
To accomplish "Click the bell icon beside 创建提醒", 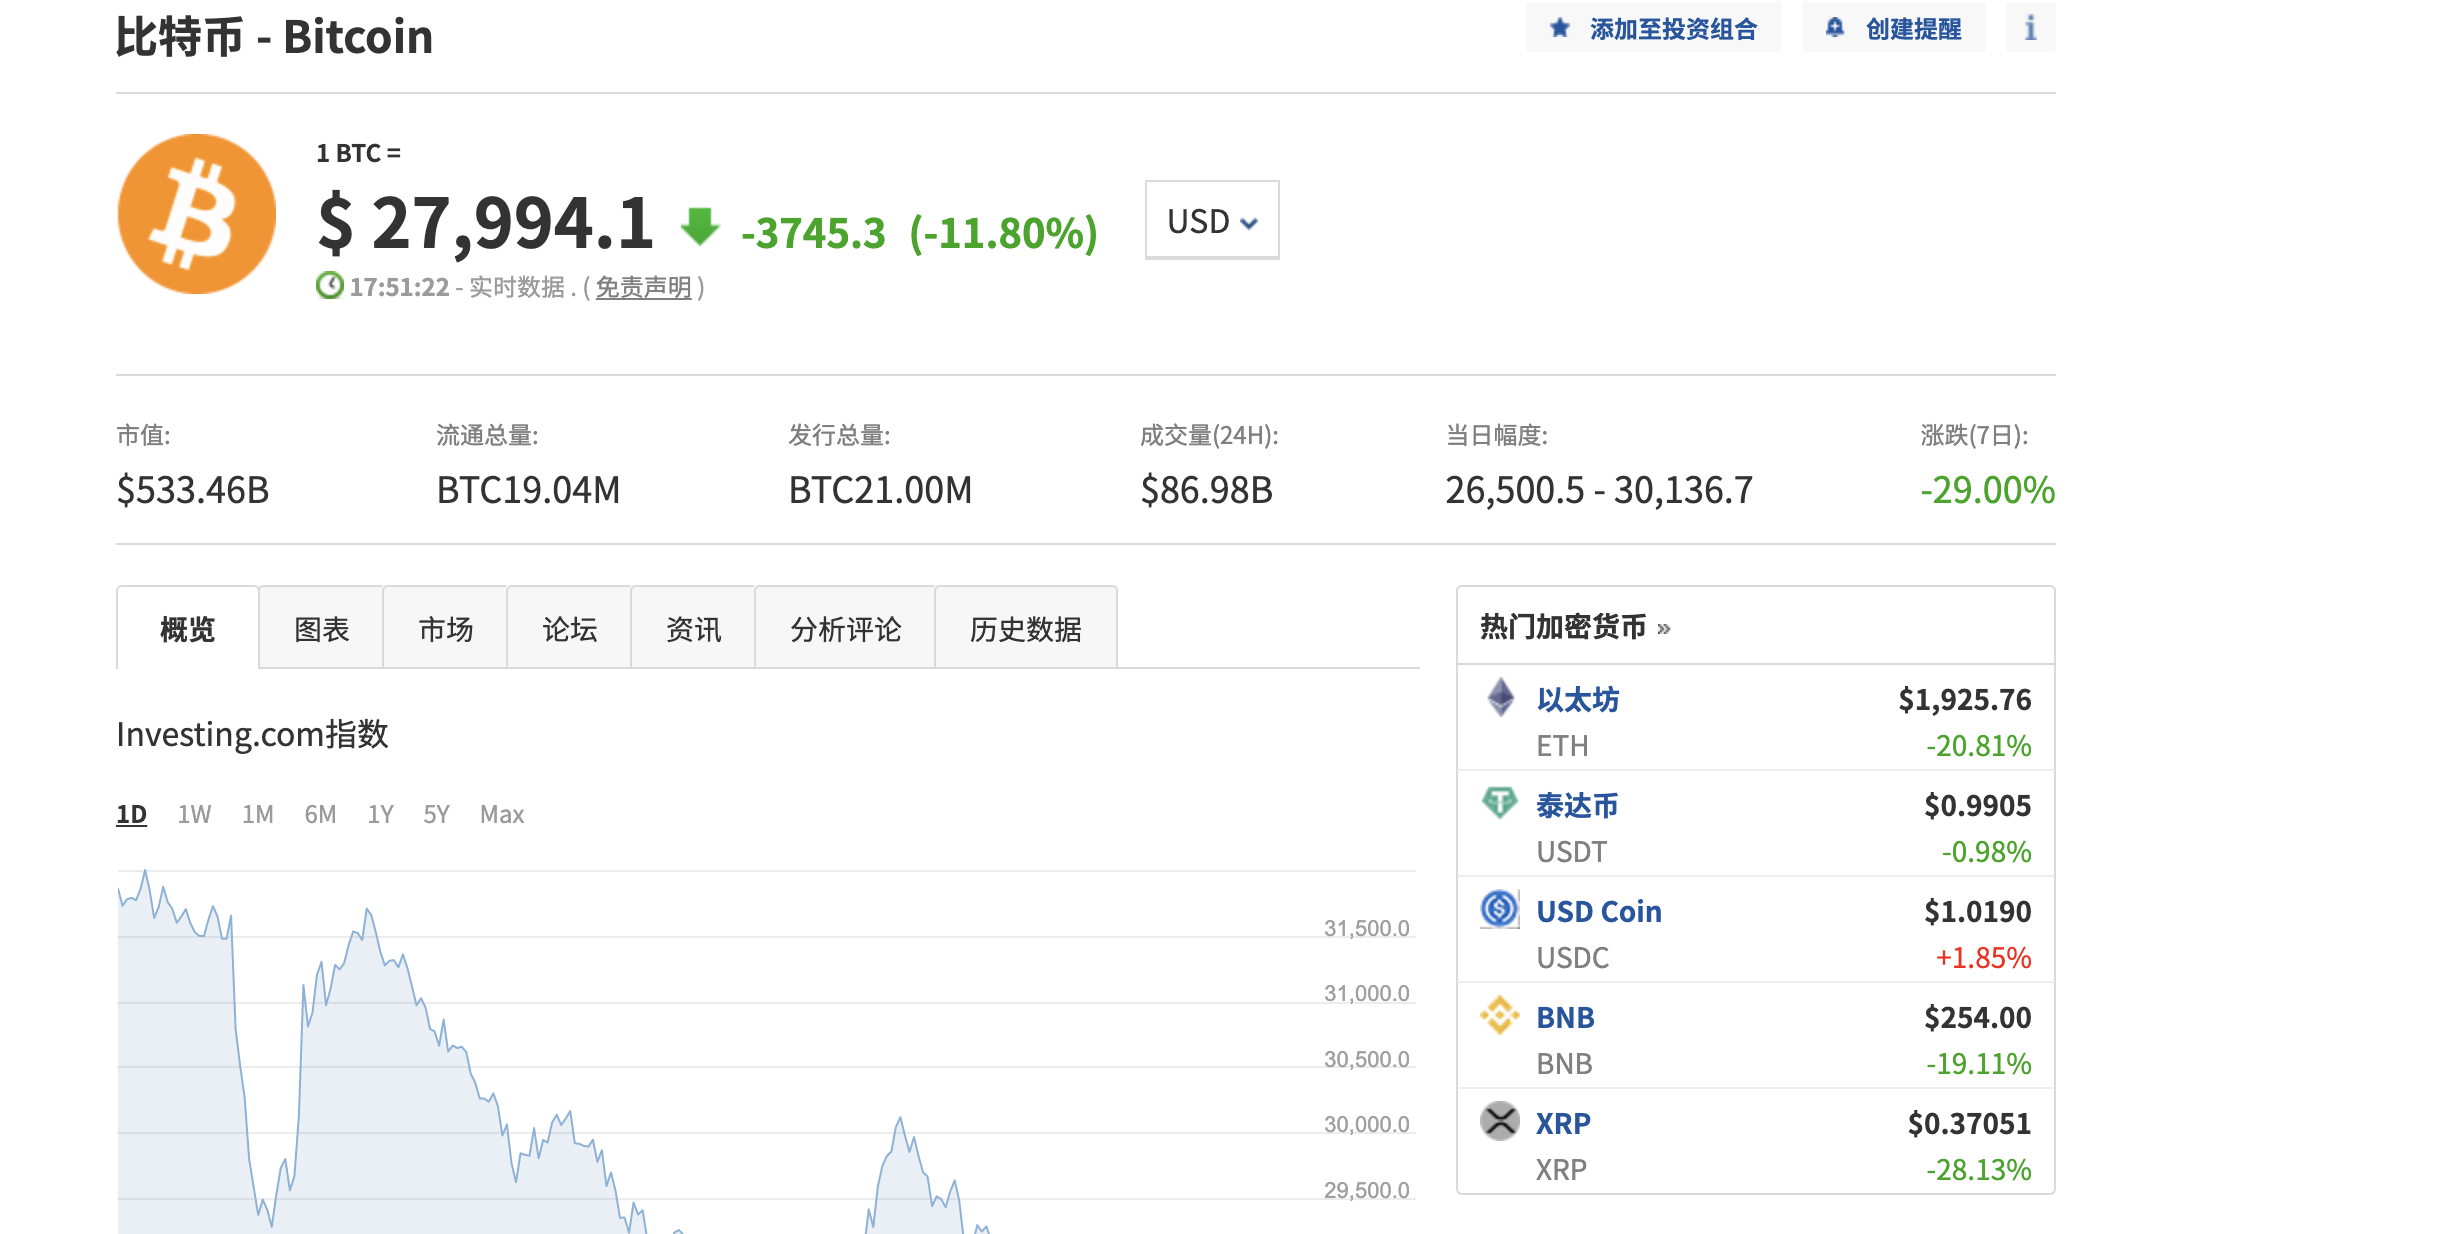I will (1834, 28).
